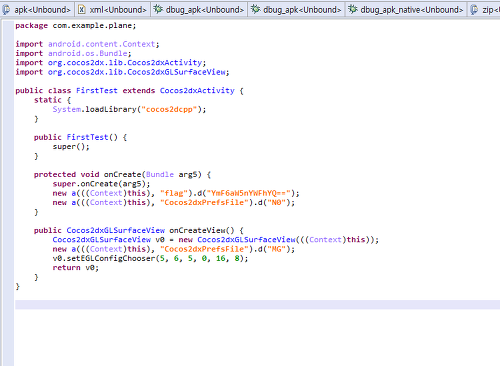This screenshot has width=500, height=366.
Task: Click the FirstTest class name after 'public class'
Action: [x=97, y=91]
